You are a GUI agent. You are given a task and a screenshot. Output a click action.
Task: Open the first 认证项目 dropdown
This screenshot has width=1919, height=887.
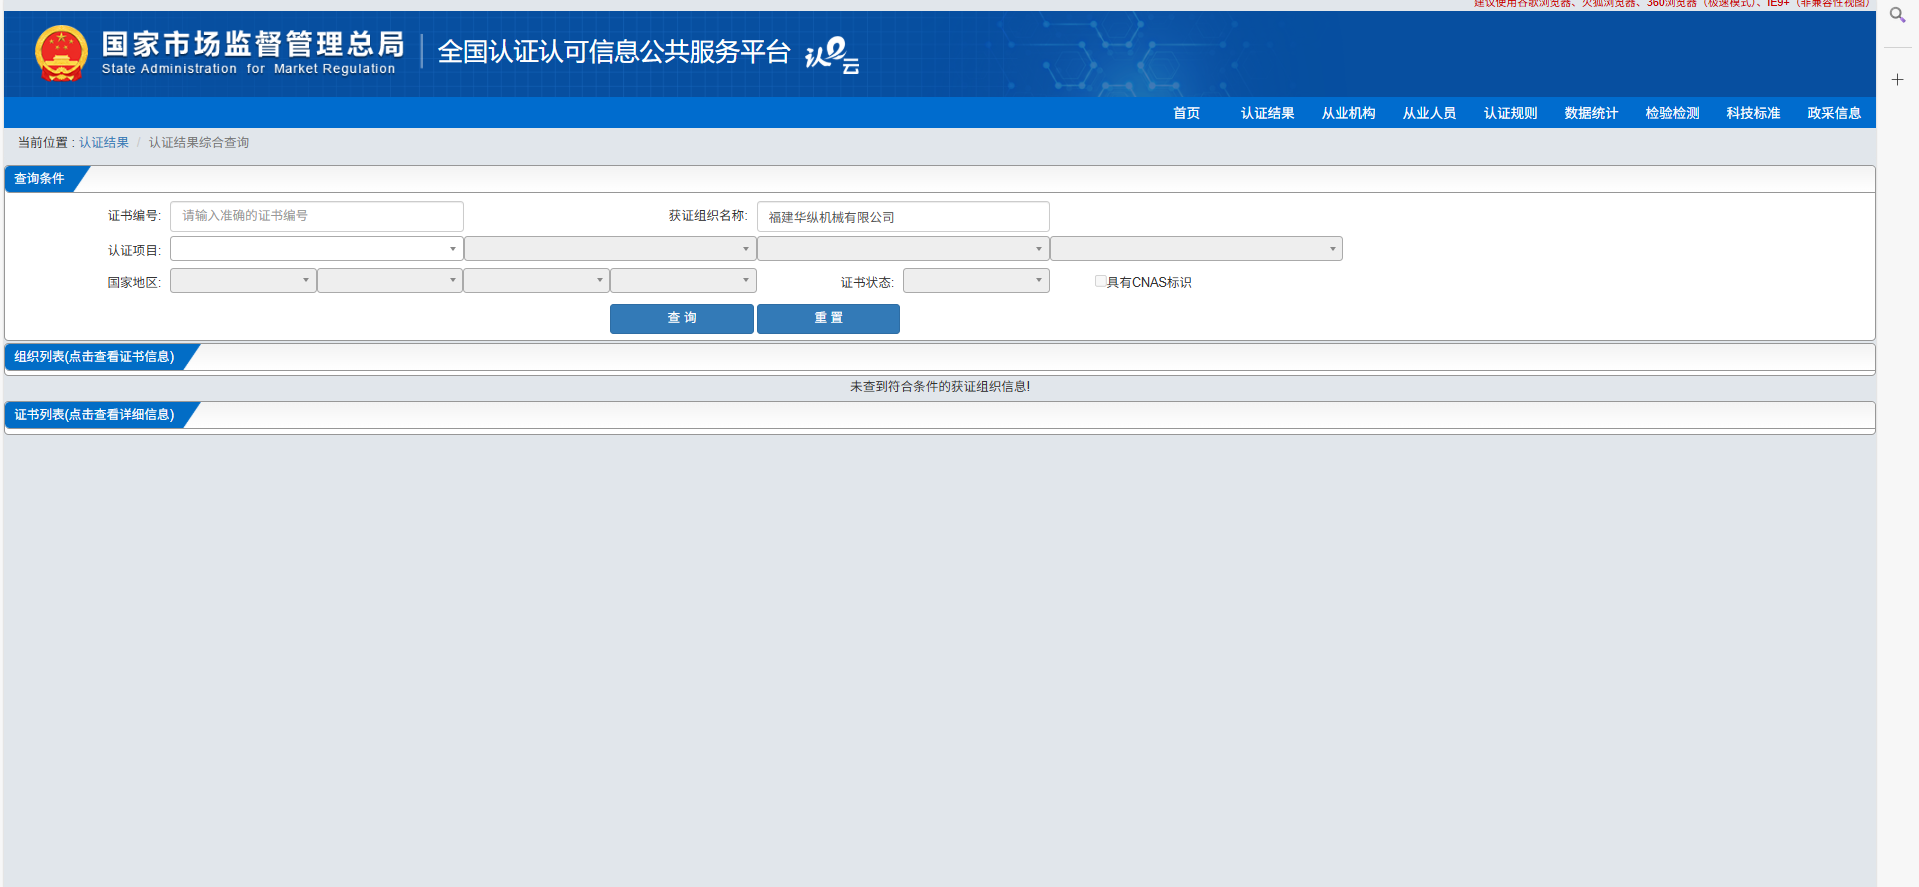point(316,249)
